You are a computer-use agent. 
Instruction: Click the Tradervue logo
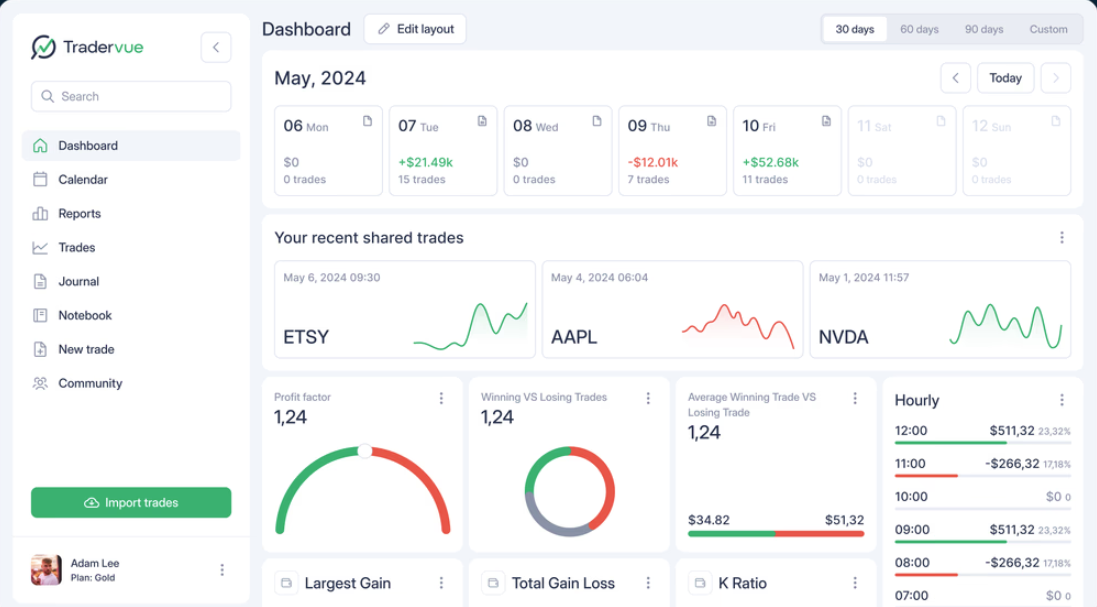pos(87,47)
